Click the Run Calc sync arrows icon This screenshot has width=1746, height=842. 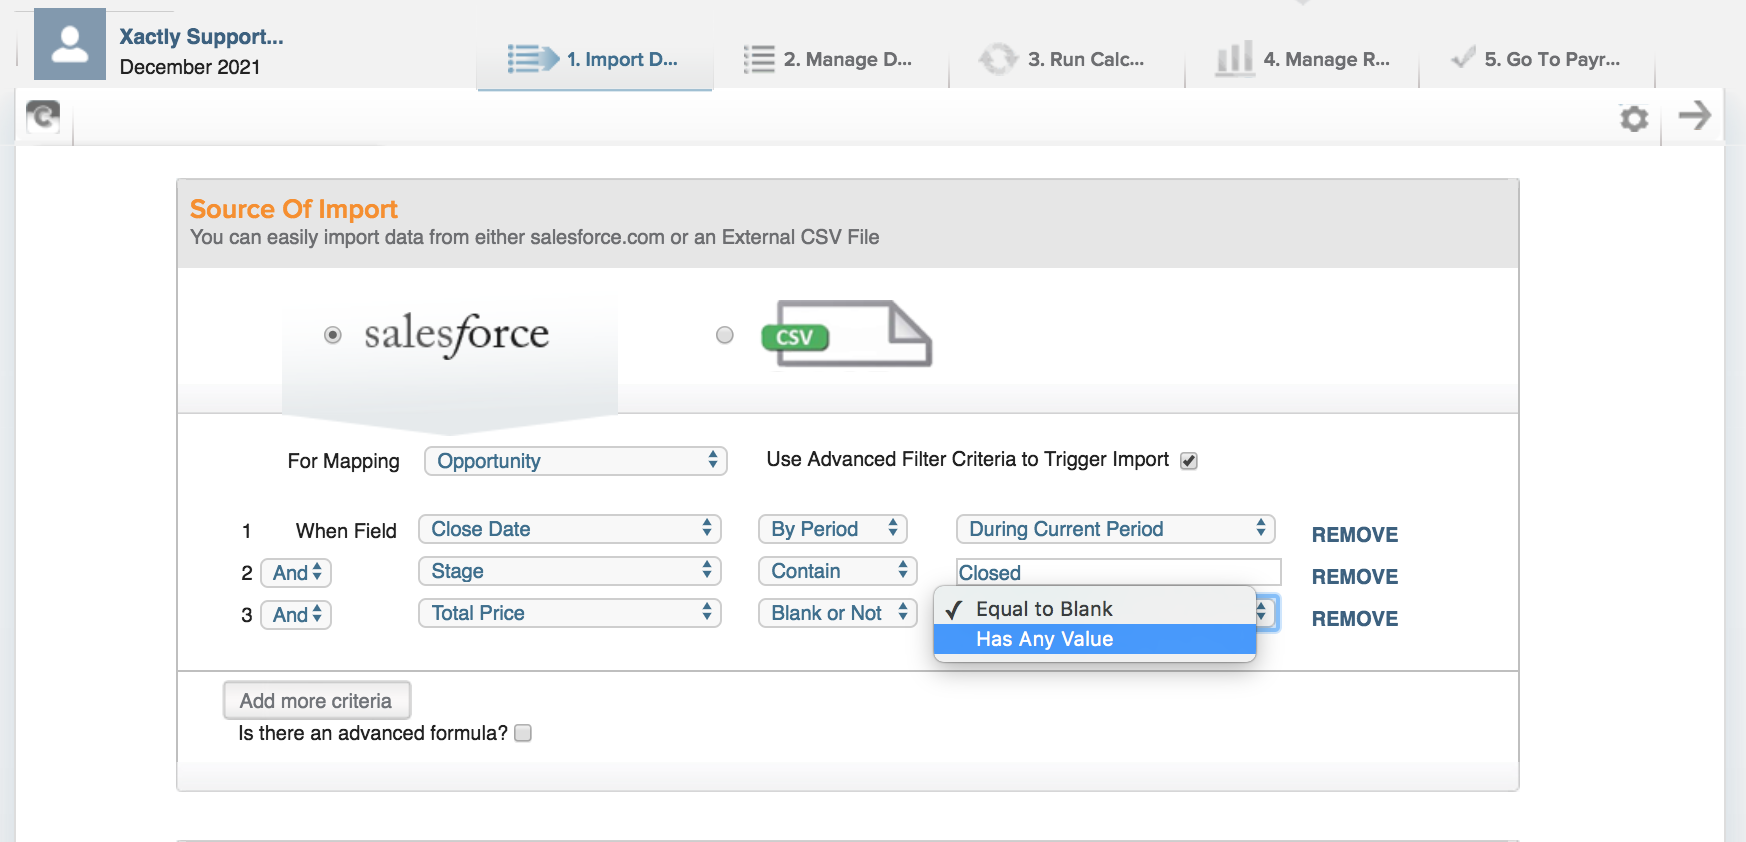997,59
